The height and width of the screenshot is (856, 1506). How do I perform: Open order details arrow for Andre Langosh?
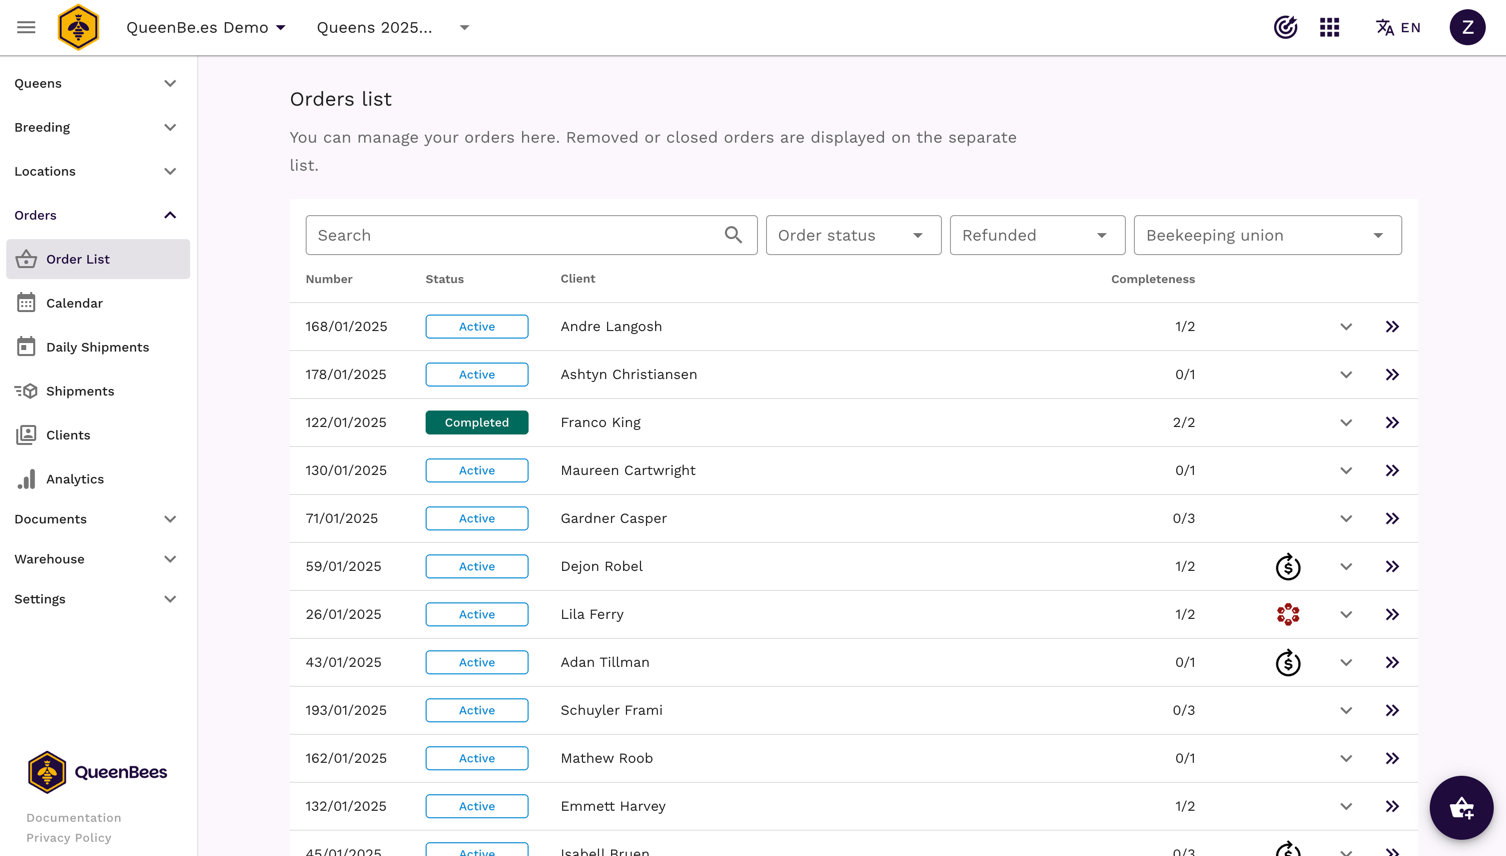click(1392, 327)
